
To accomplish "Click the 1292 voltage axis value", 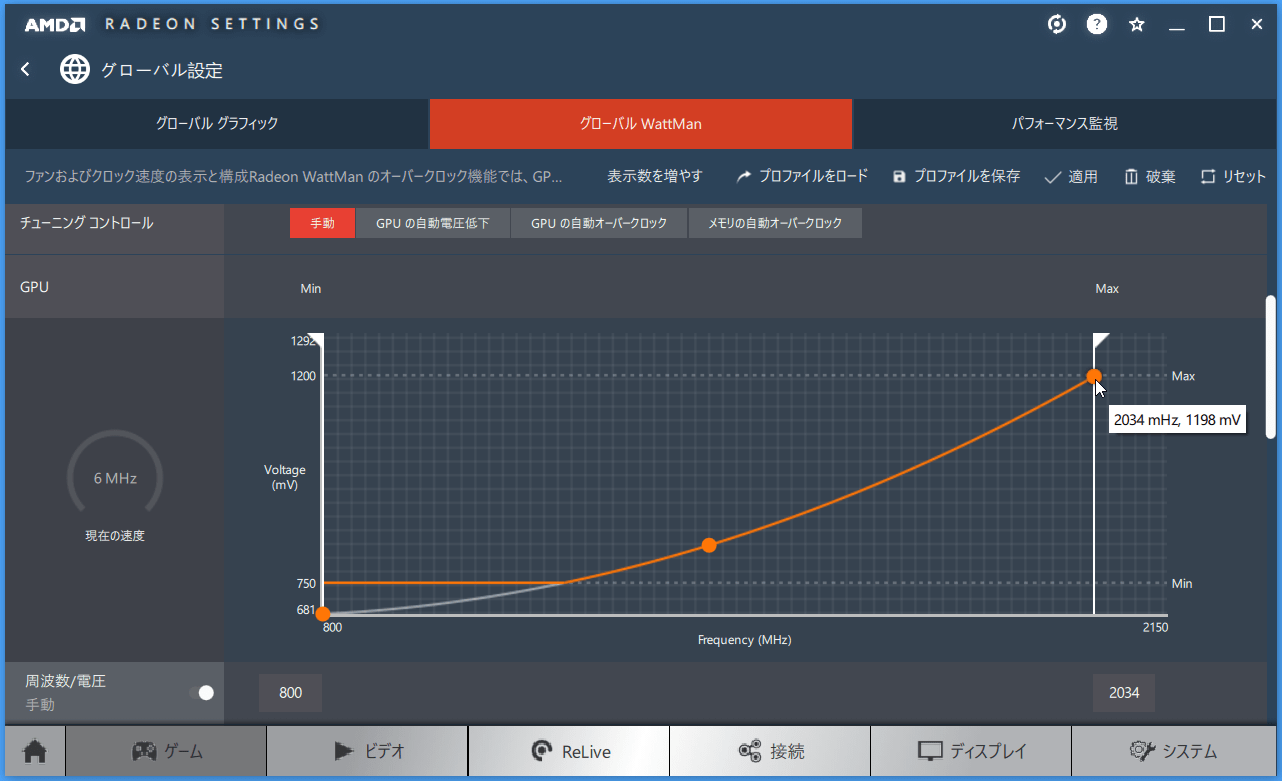I will 304,341.
